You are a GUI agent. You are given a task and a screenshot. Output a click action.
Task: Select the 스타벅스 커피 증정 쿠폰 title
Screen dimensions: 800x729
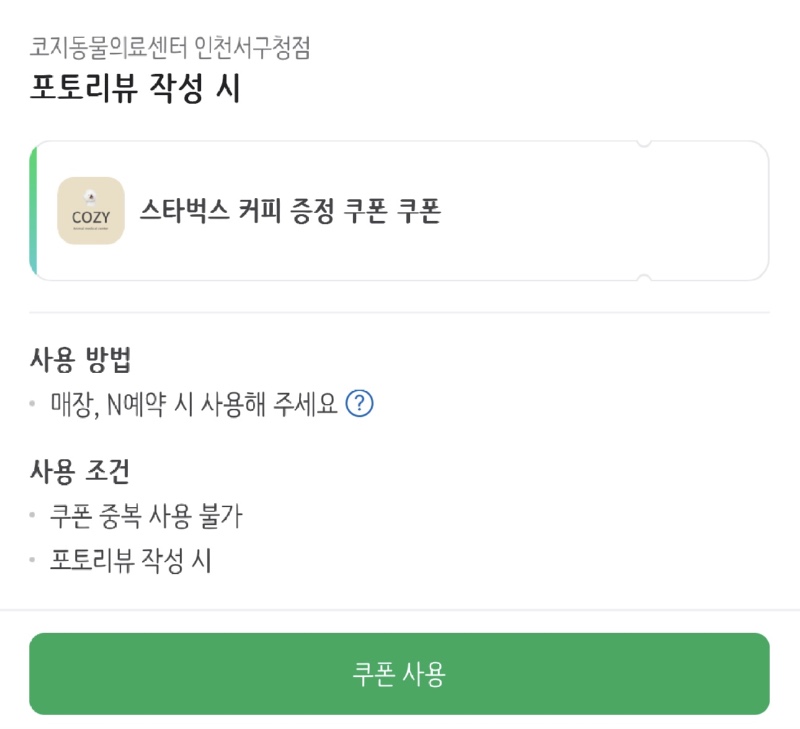tap(290, 211)
